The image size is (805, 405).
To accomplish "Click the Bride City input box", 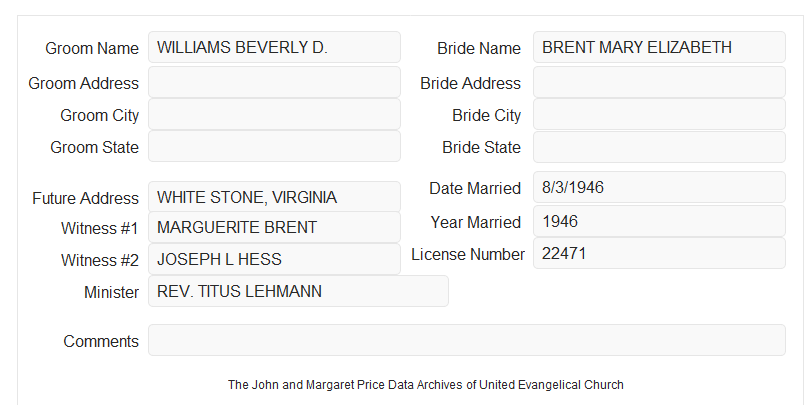I will click(659, 114).
